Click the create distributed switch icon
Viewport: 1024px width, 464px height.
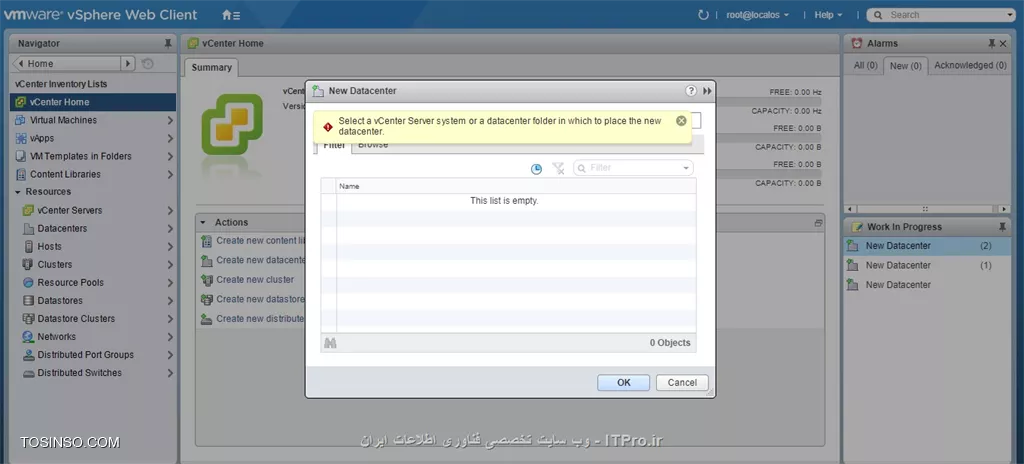[x=207, y=319]
